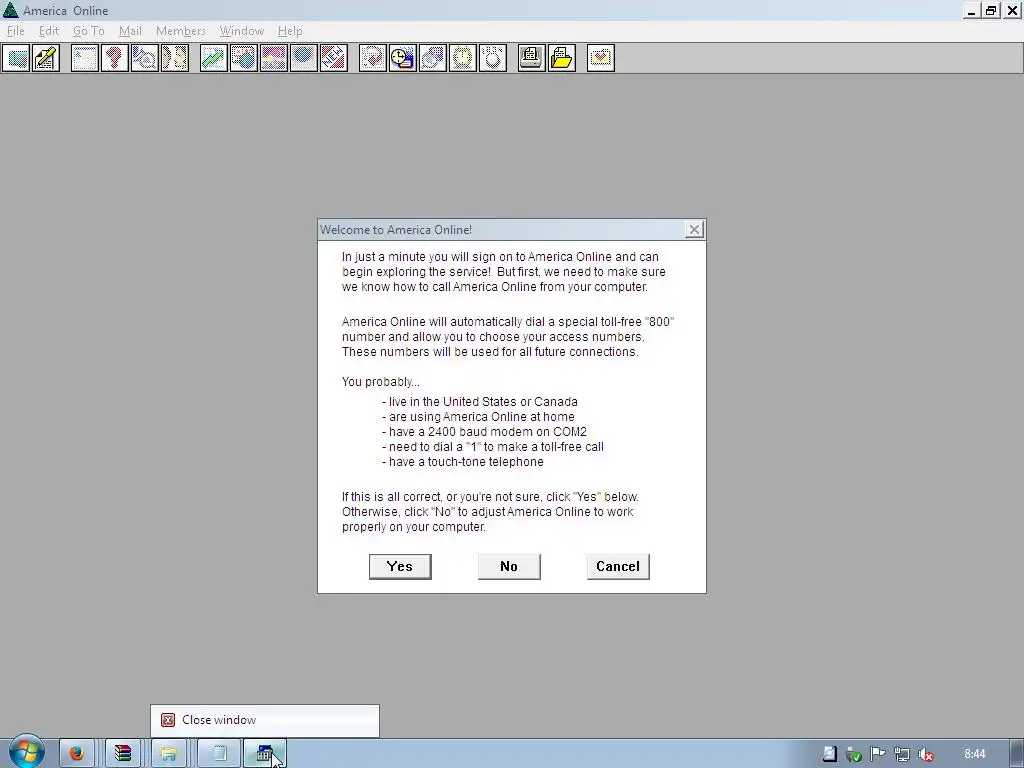Click the green stock chart arrow icon

click(214, 58)
